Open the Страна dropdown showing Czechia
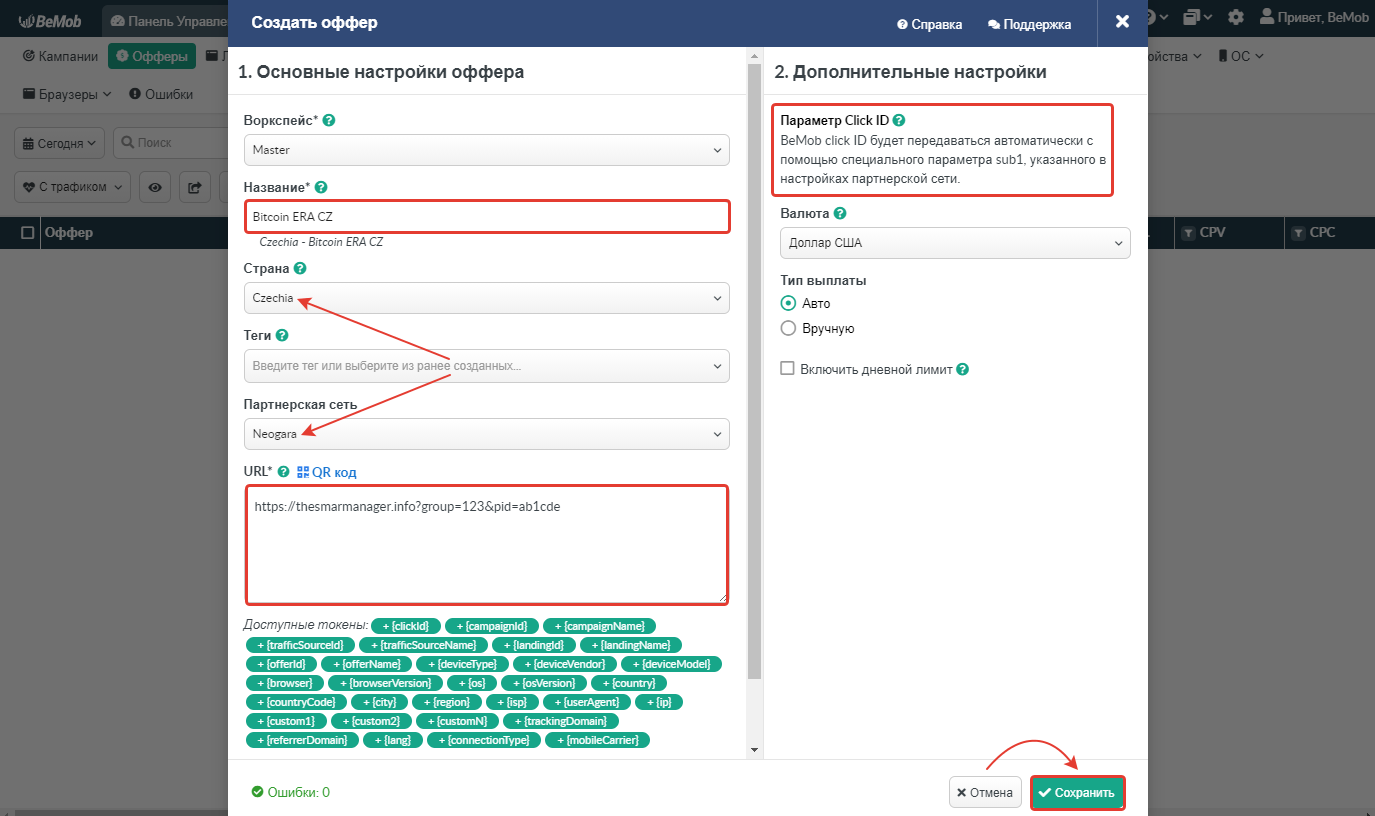The image size is (1375, 816). pos(487,298)
